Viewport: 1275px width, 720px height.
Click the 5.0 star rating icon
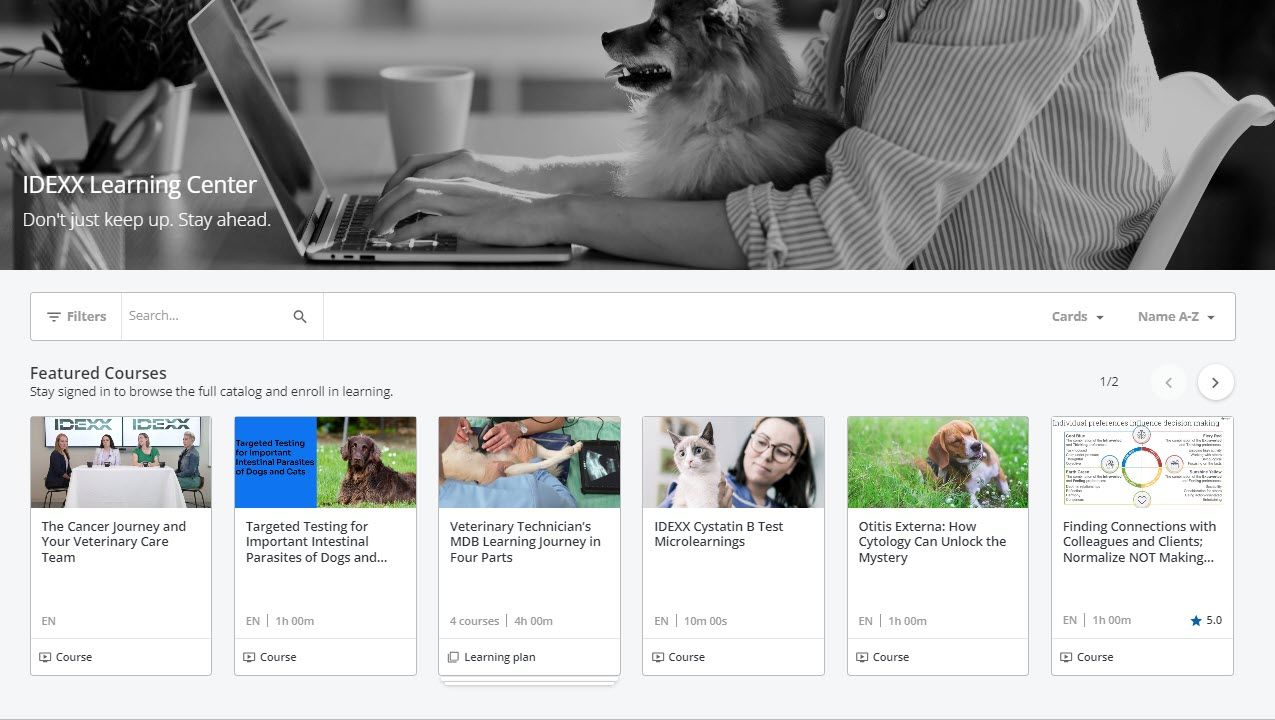[1196, 621]
